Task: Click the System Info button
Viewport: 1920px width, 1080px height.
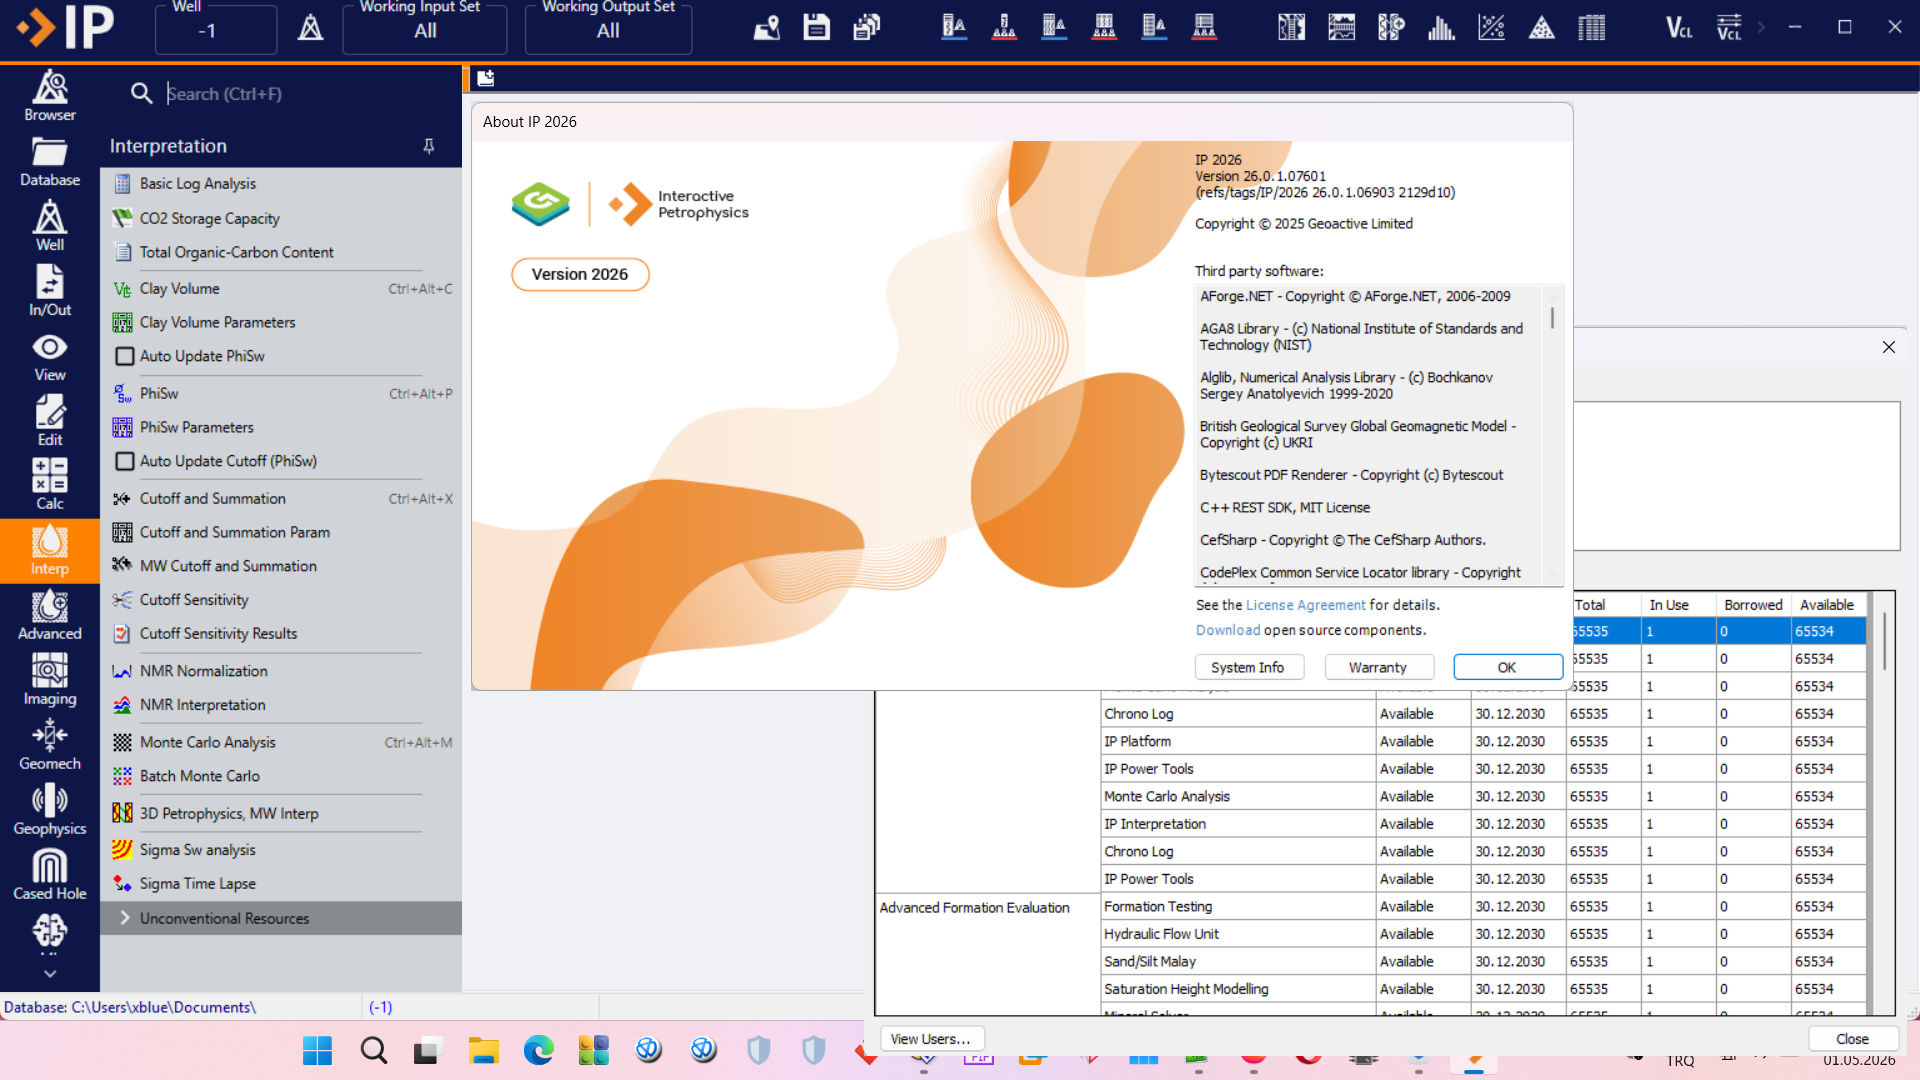Action: (1248, 667)
